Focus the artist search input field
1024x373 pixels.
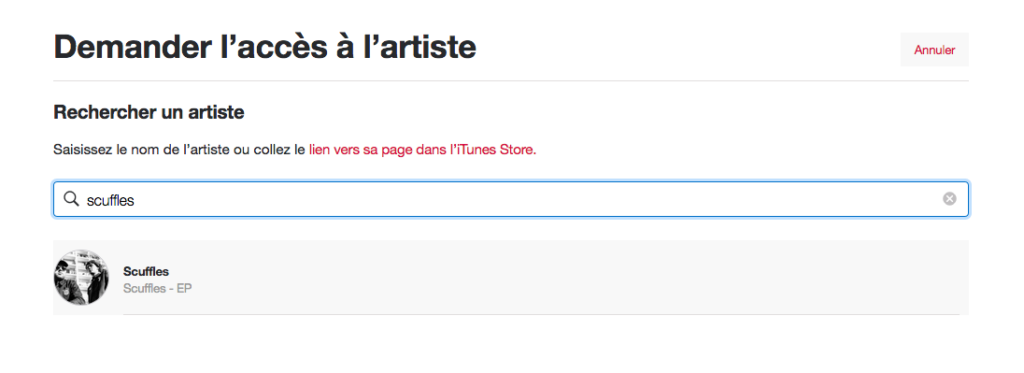coord(511,199)
